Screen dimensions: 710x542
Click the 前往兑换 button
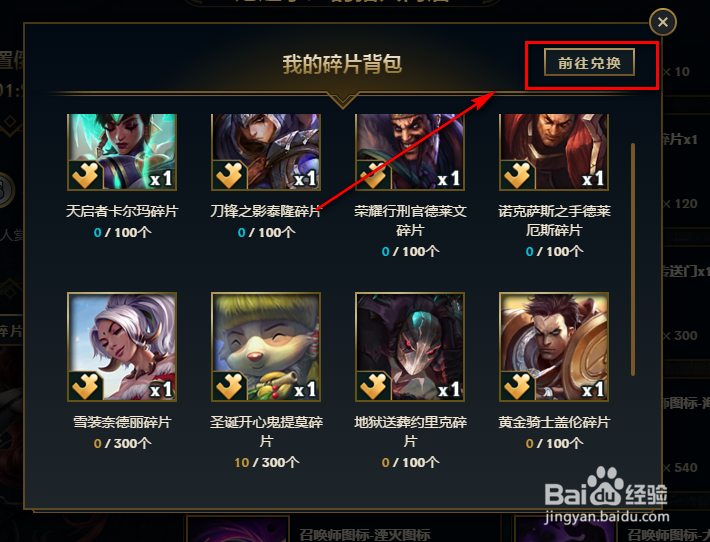tap(589, 62)
